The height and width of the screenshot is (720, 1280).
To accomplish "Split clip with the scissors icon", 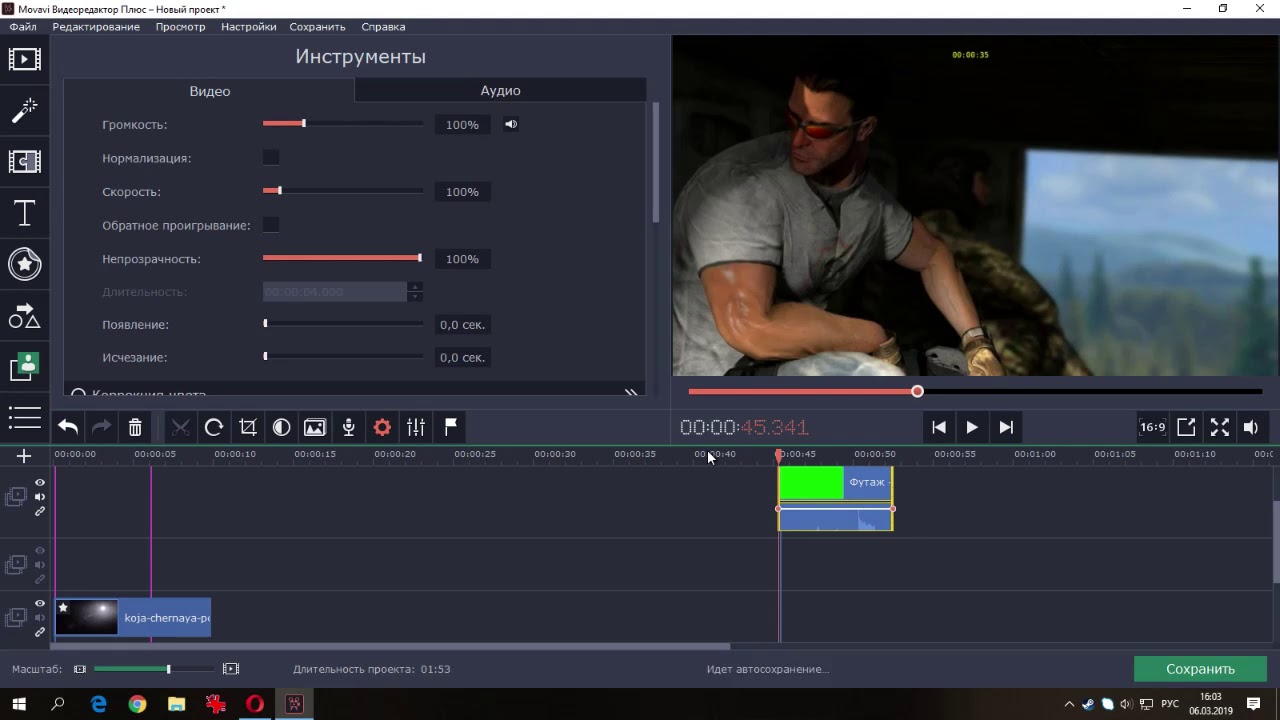I will (180, 428).
